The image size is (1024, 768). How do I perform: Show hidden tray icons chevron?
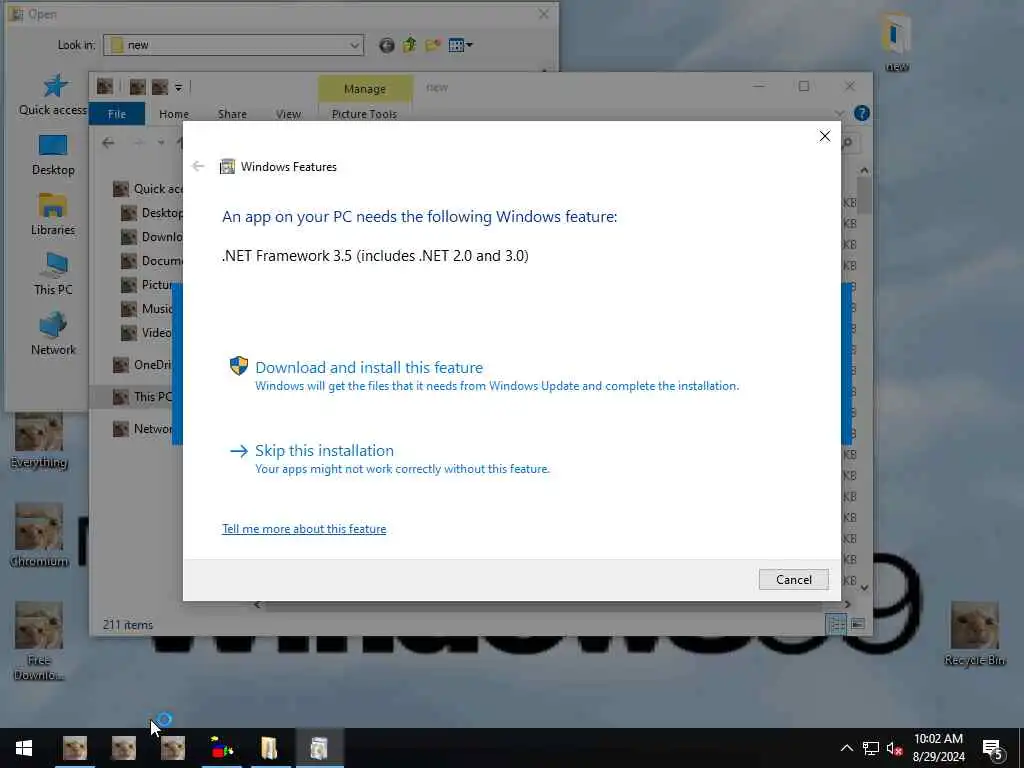pyautogui.click(x=846, y=748)
